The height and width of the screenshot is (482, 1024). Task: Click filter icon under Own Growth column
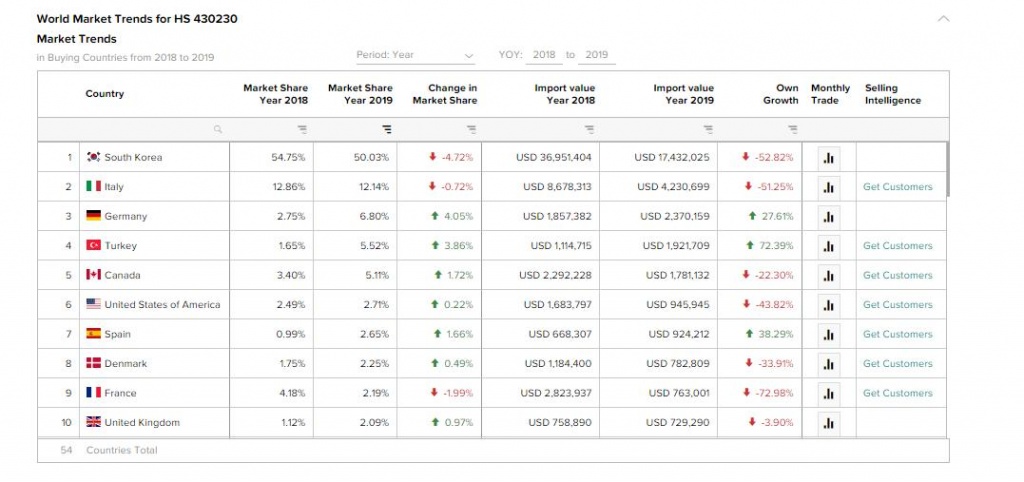(793, 129)
